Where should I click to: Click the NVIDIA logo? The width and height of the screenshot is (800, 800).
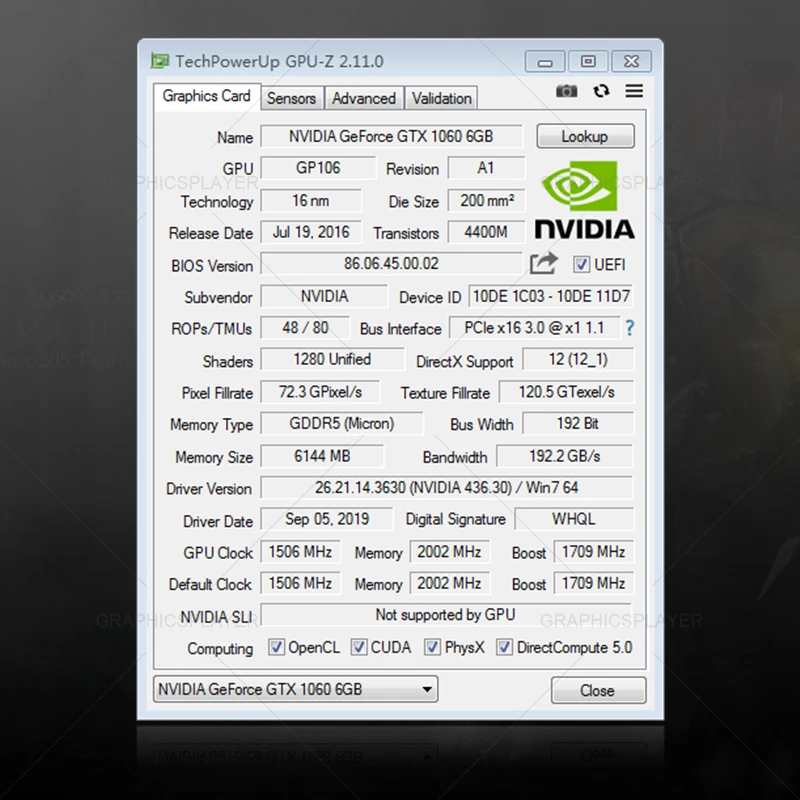tap(585, 200)
